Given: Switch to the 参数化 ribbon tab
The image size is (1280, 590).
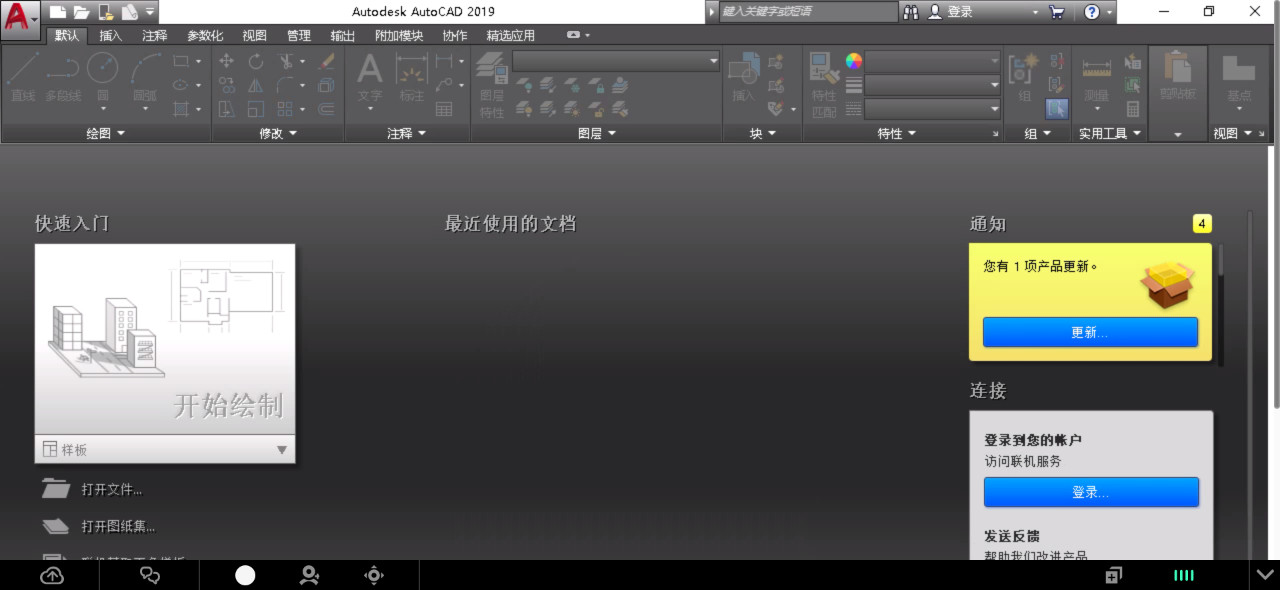Looking at the screenshot, I should click(x=205, y=35).
